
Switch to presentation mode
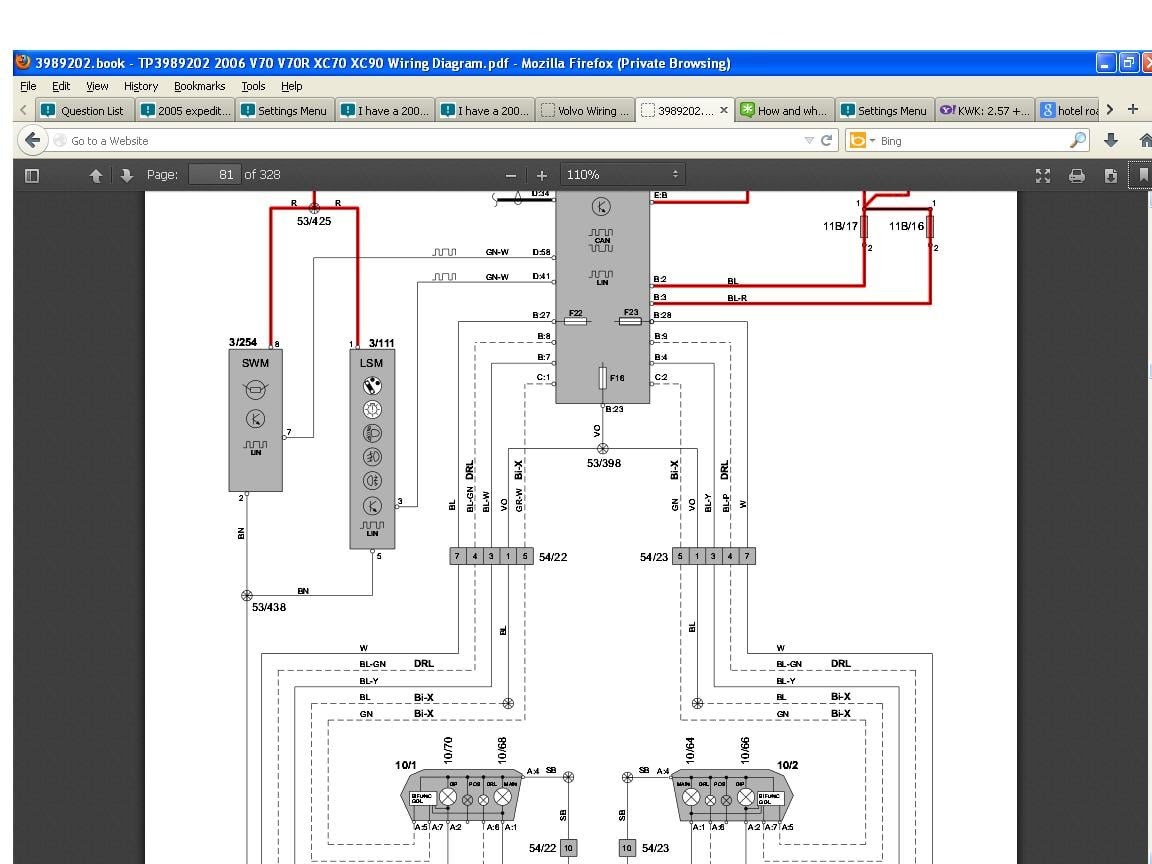(x=1043, y=176)
